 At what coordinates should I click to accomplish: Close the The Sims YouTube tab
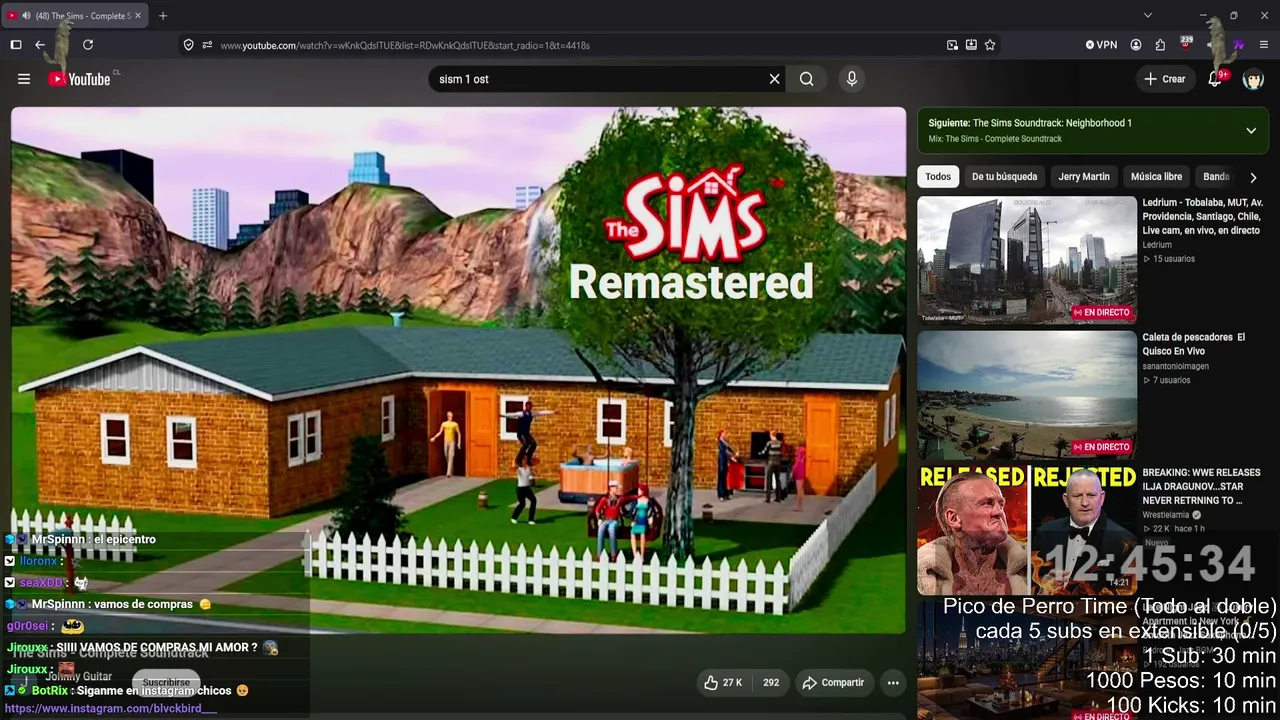click(136, 16)
